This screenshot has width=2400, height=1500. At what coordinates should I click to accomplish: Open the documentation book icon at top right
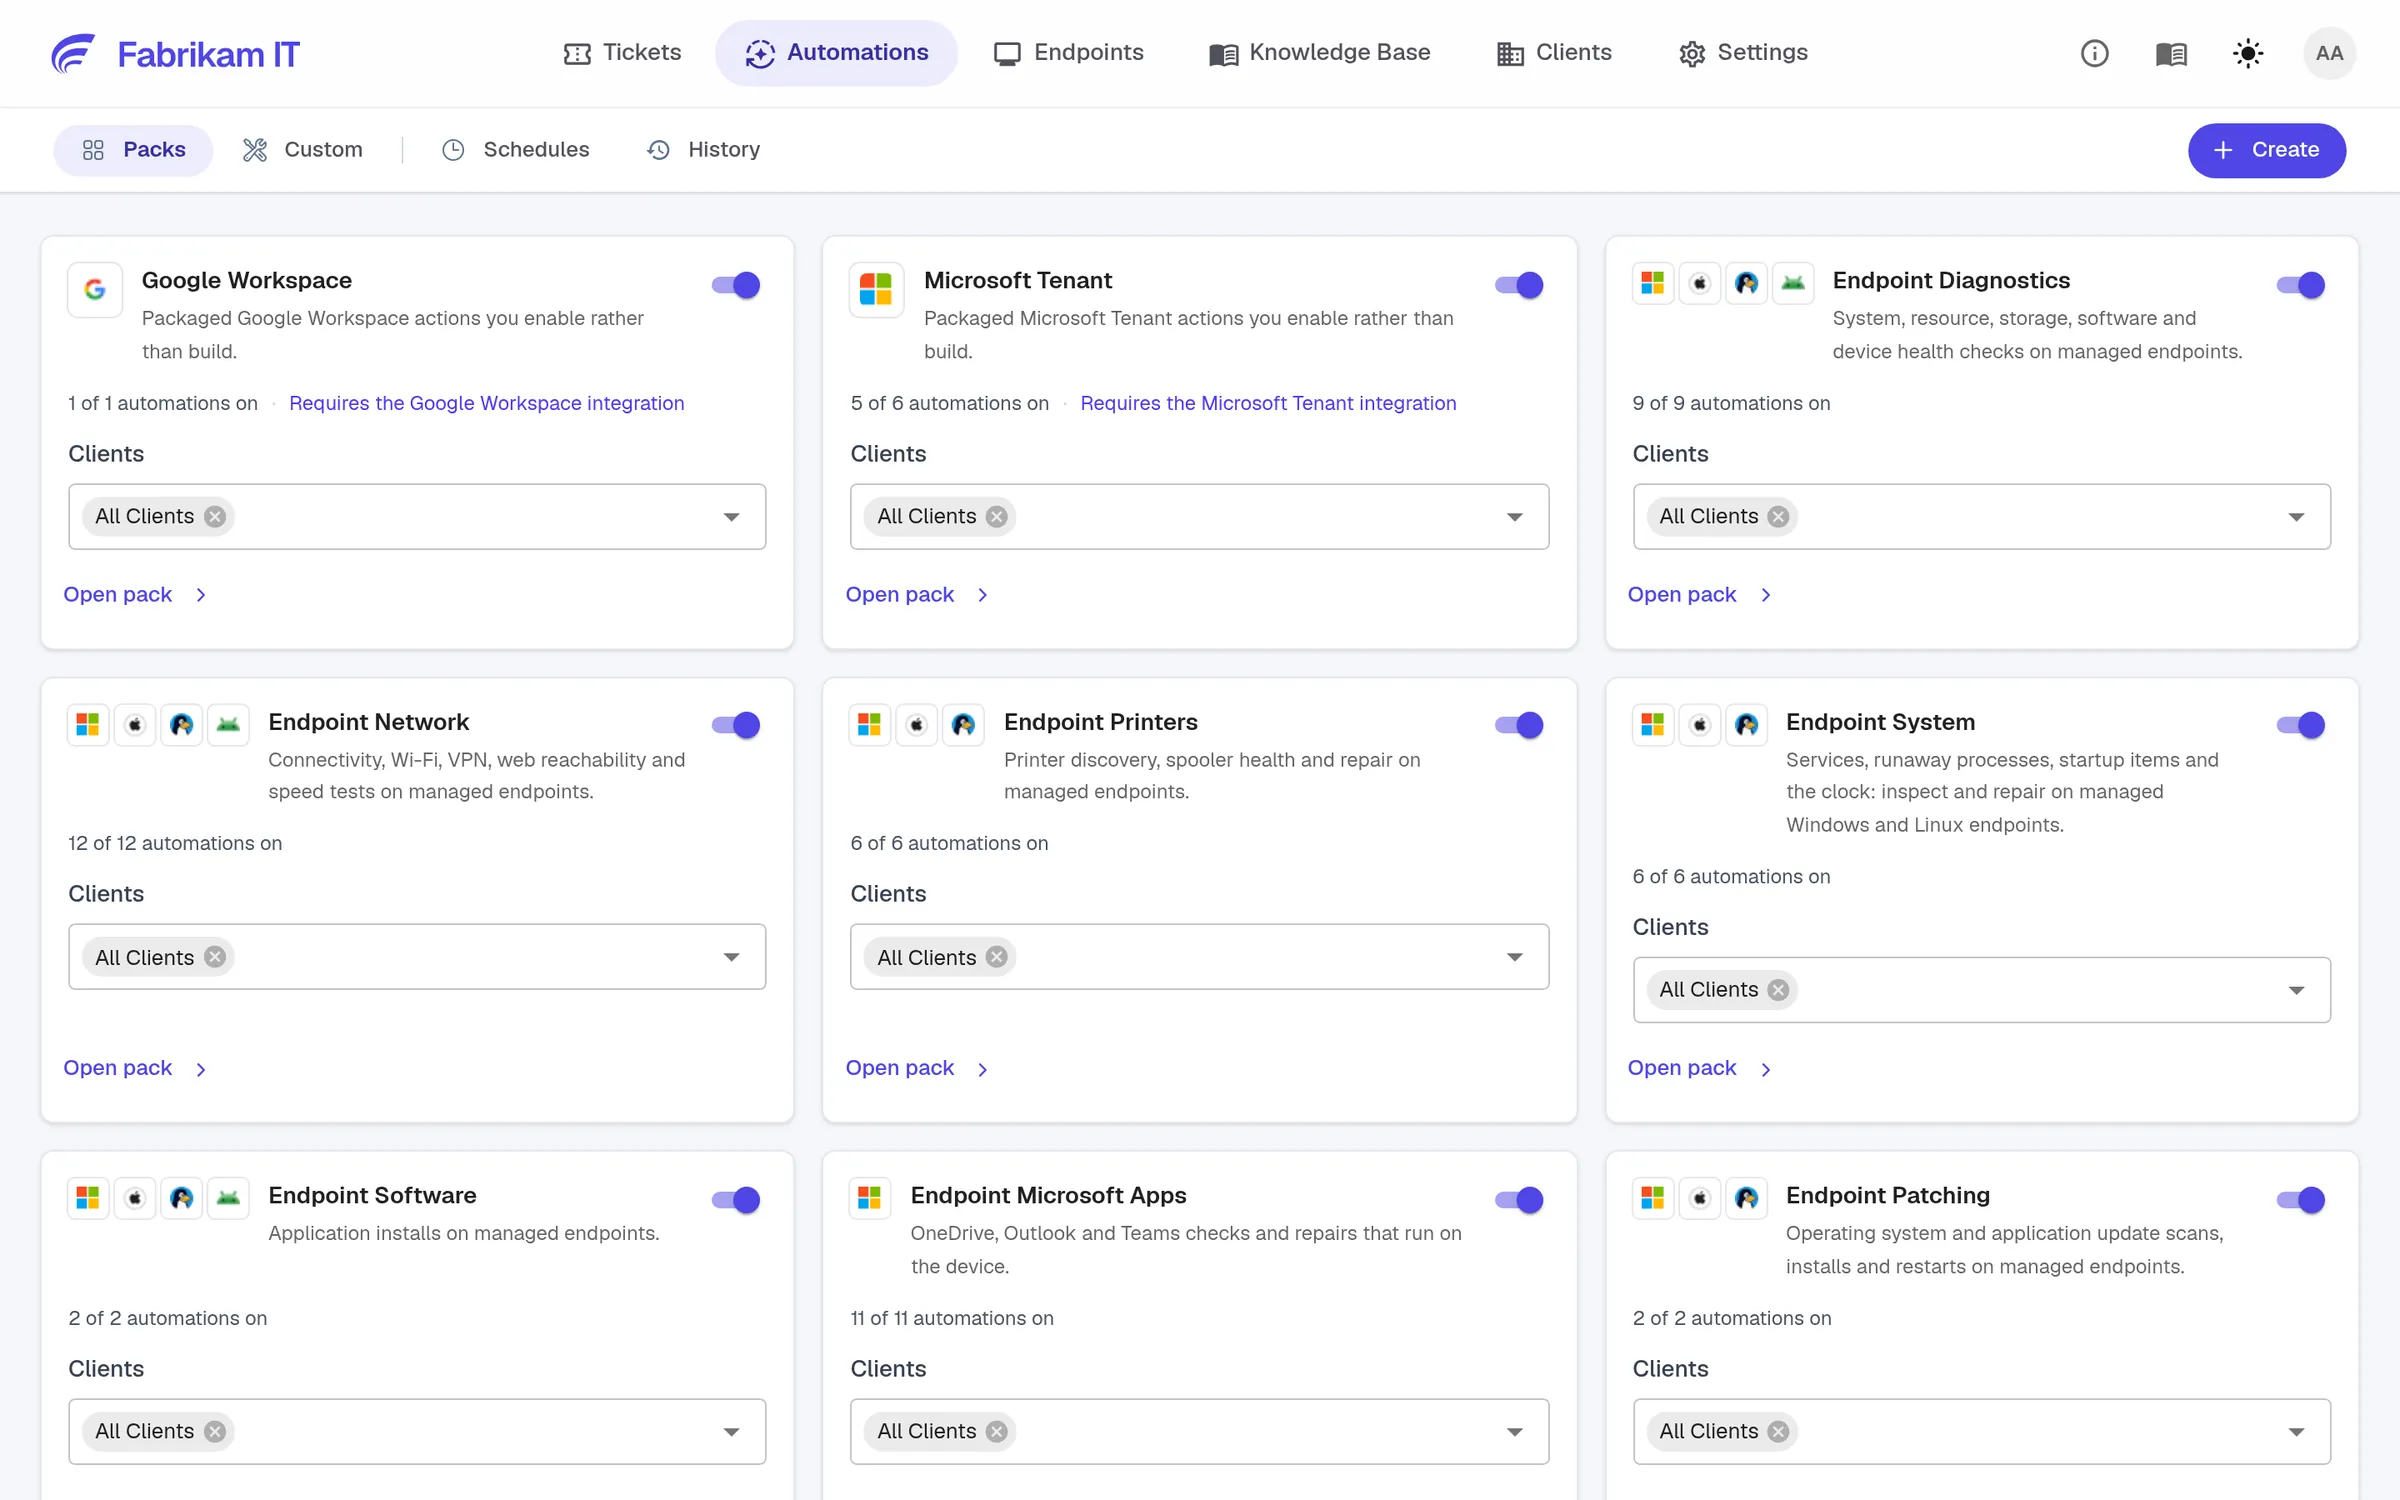coord(2171,53)
